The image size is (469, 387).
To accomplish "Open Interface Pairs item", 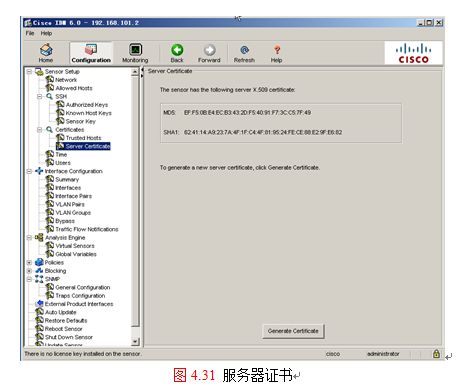I will tap(73, 196).
